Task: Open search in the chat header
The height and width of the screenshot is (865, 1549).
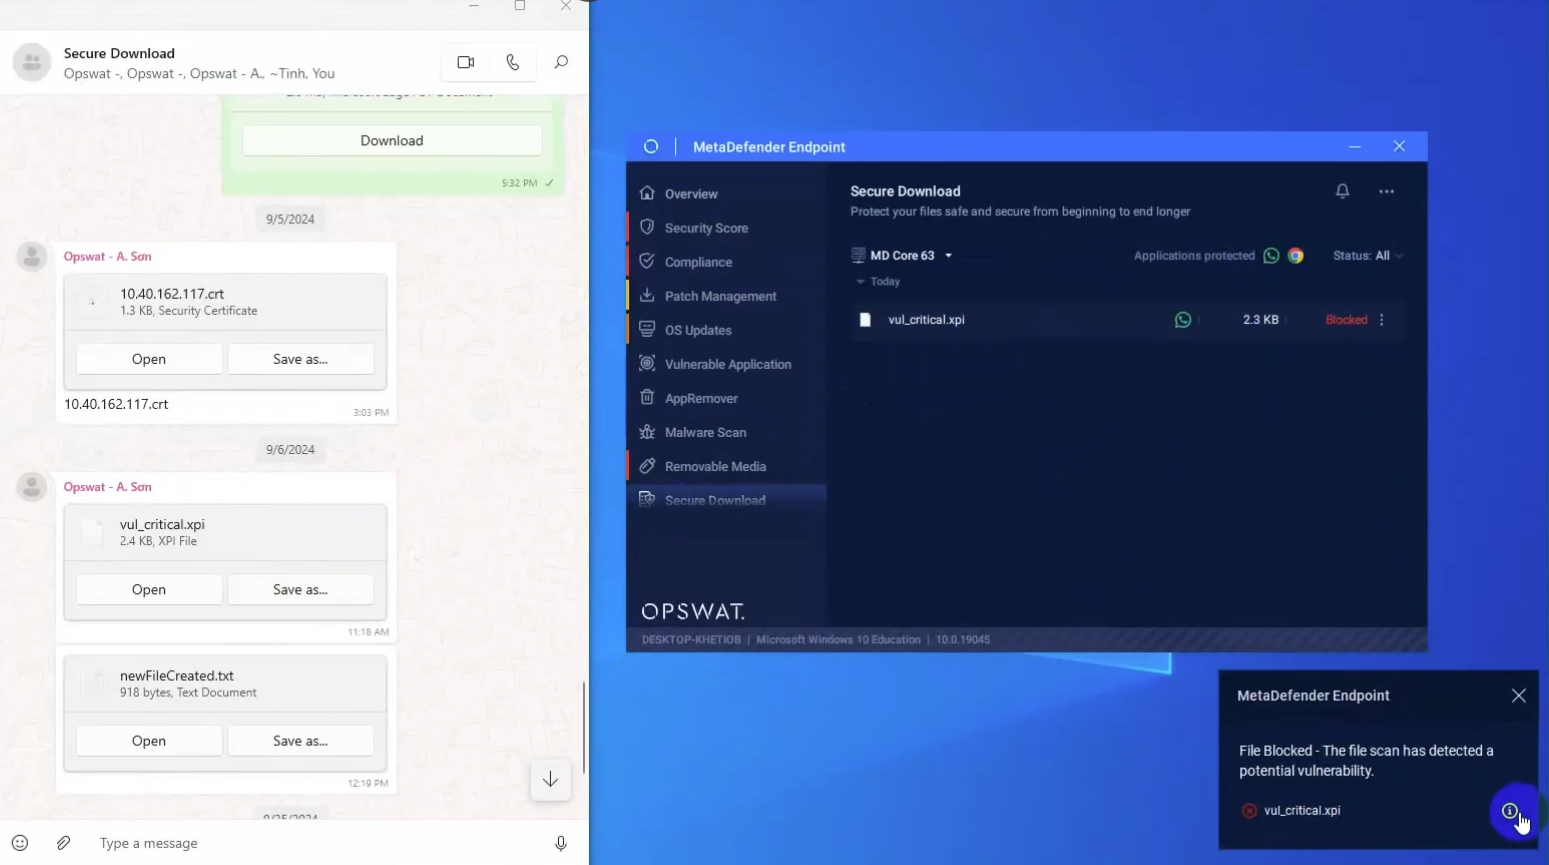Action: pos(561,62)
